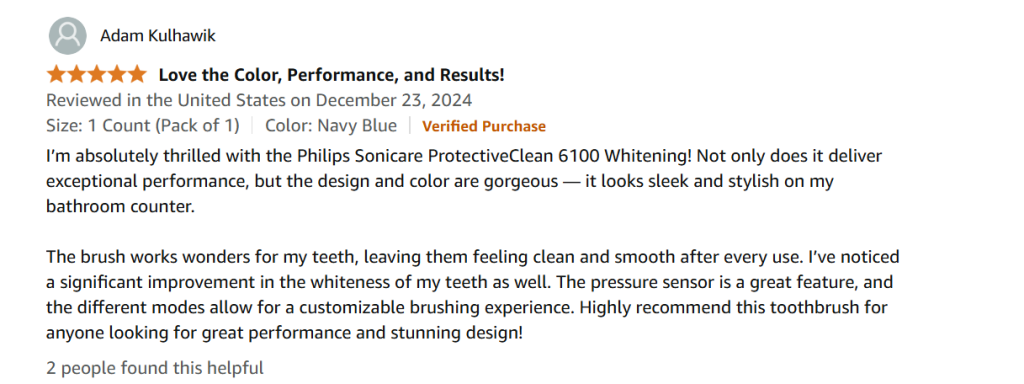The height and width of the screenshot is (384, 1024).
Task: Click the Verified Purchase label
Action: click(x=484, y=126)
